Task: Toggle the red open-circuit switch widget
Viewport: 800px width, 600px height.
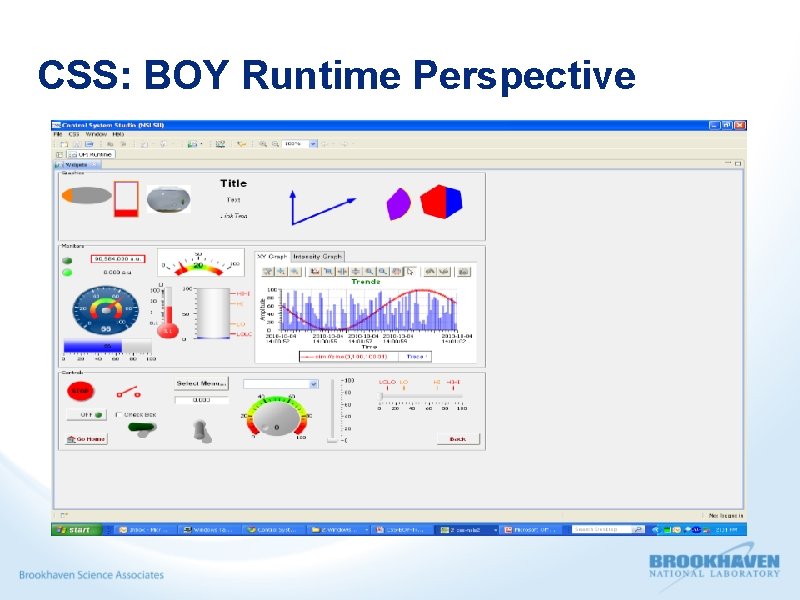Action: click(129, 392)
